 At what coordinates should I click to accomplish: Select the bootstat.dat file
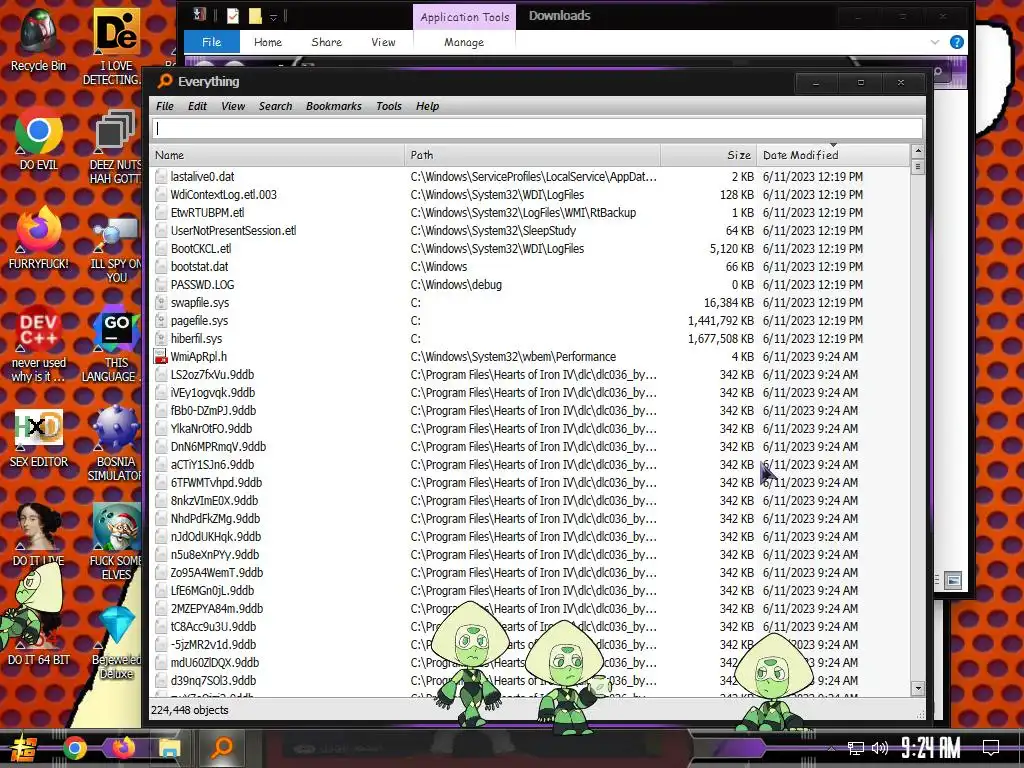point(530,266)
